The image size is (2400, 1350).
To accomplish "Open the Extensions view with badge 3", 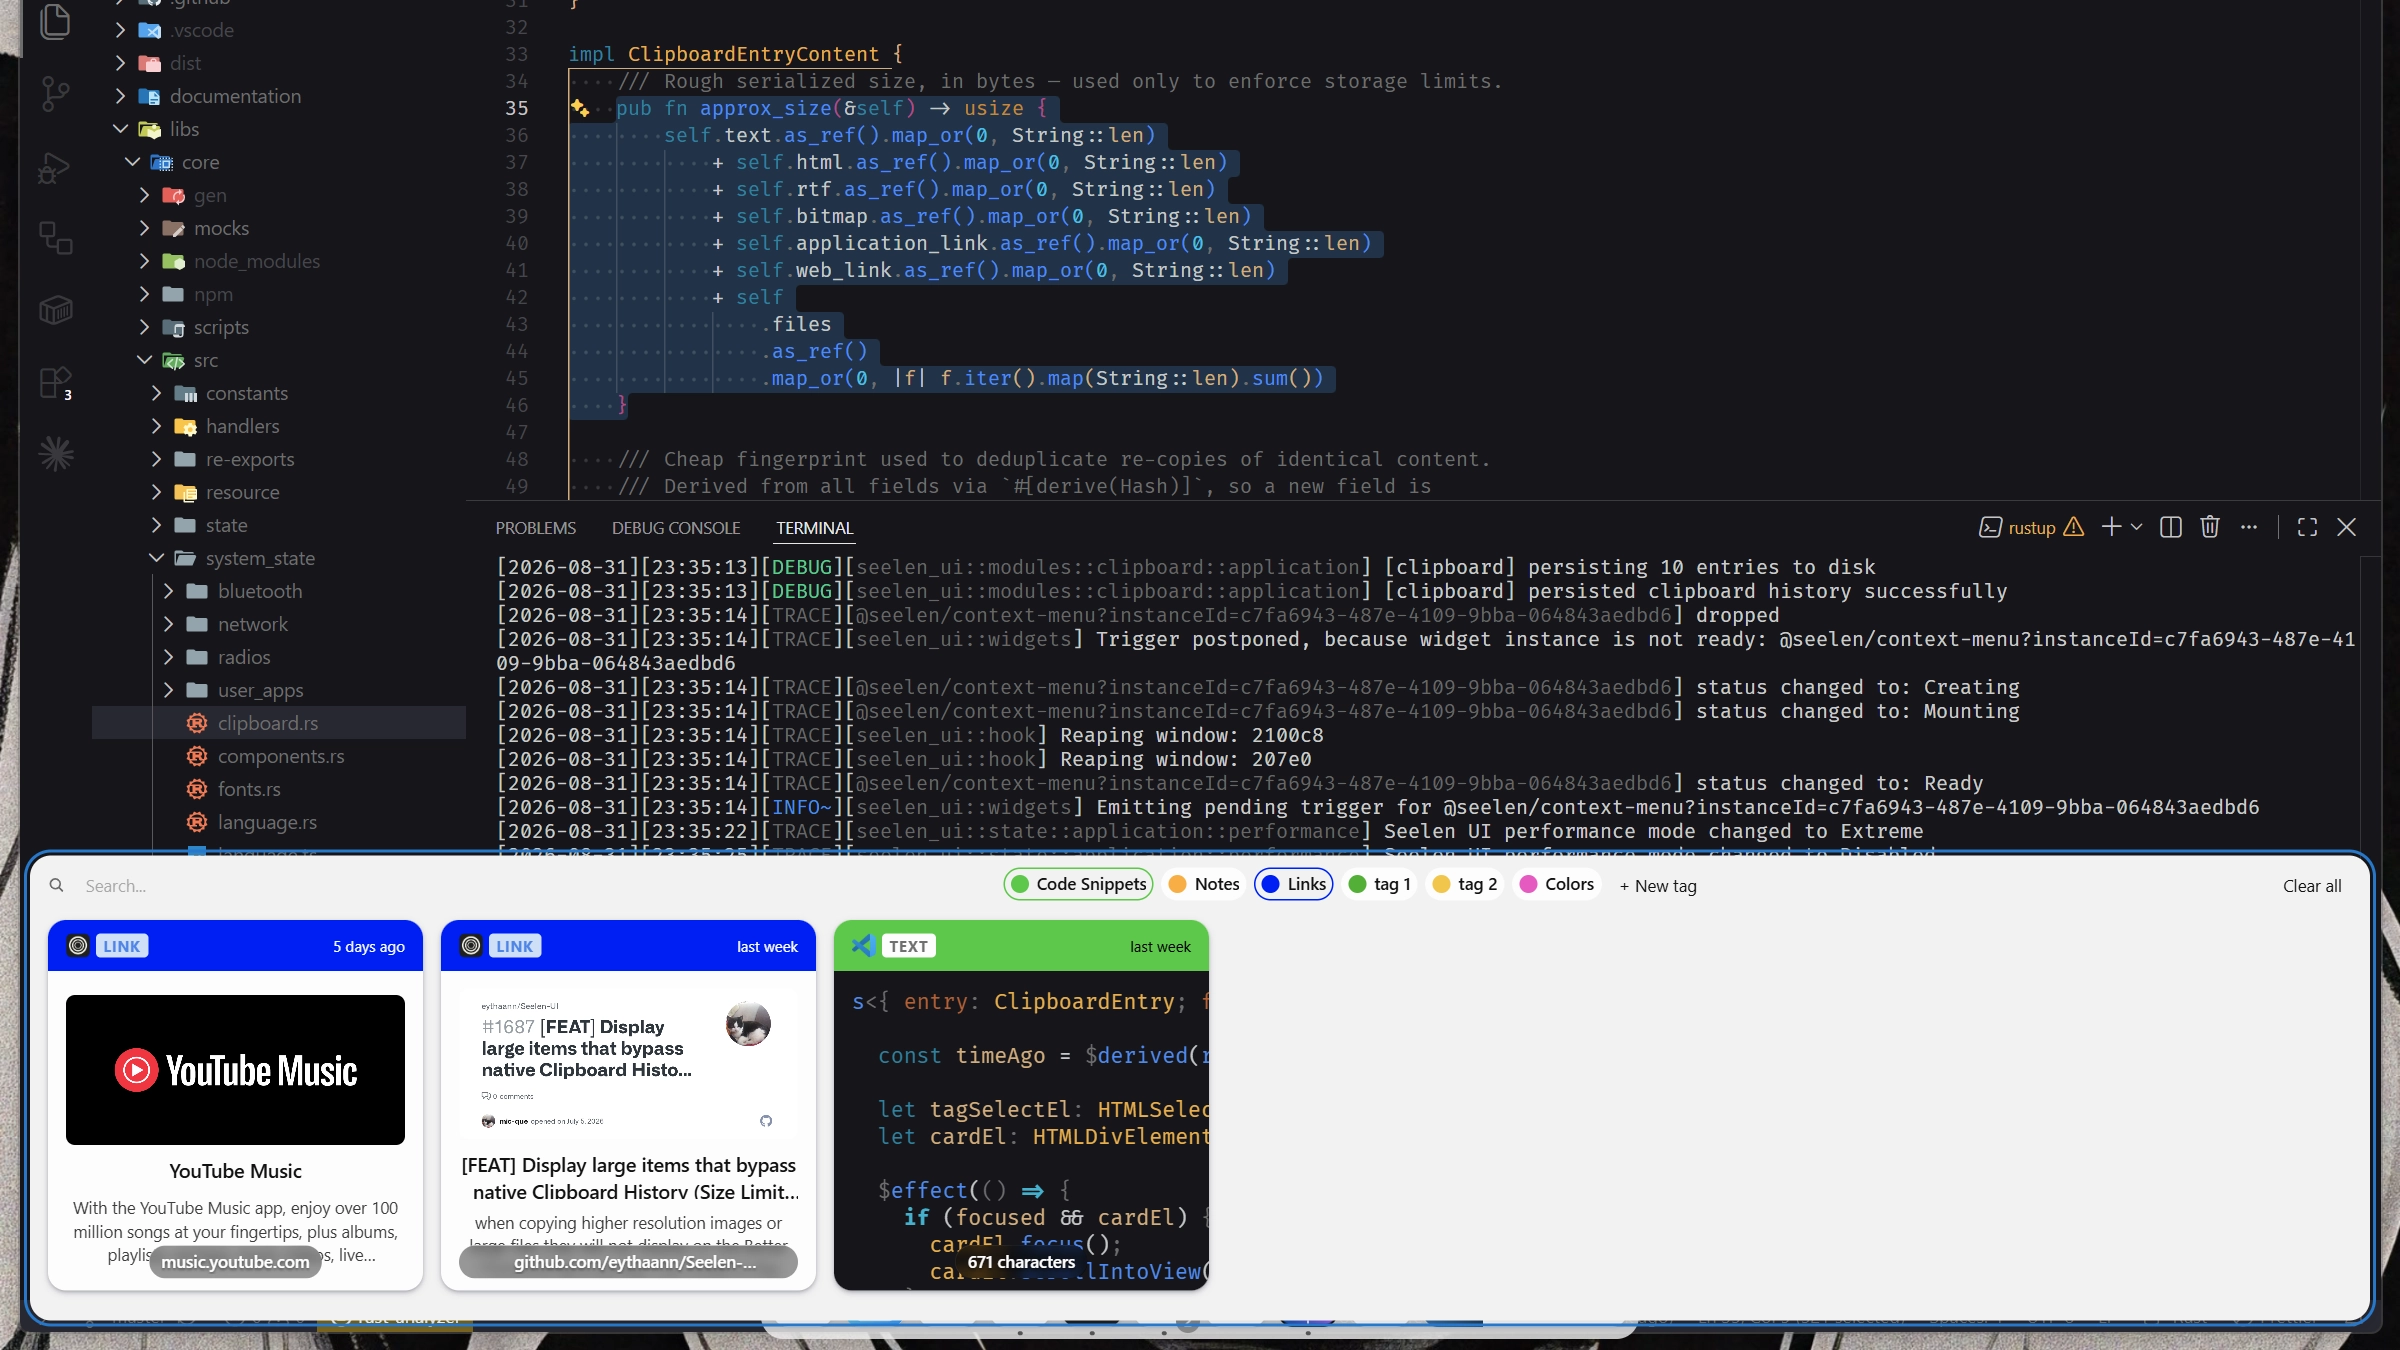I will click(x=55, y=383).
